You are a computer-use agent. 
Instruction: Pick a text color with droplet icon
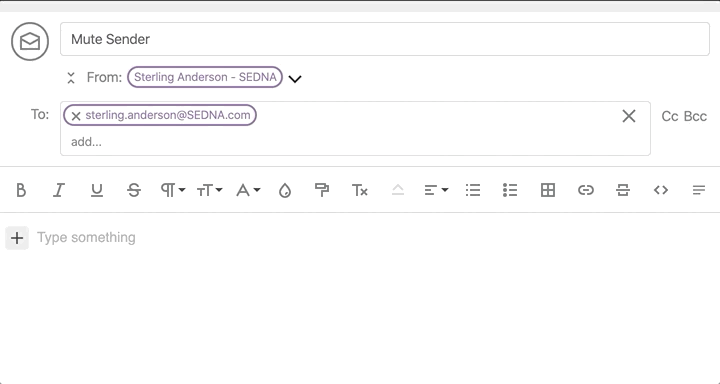coord(285,190)
